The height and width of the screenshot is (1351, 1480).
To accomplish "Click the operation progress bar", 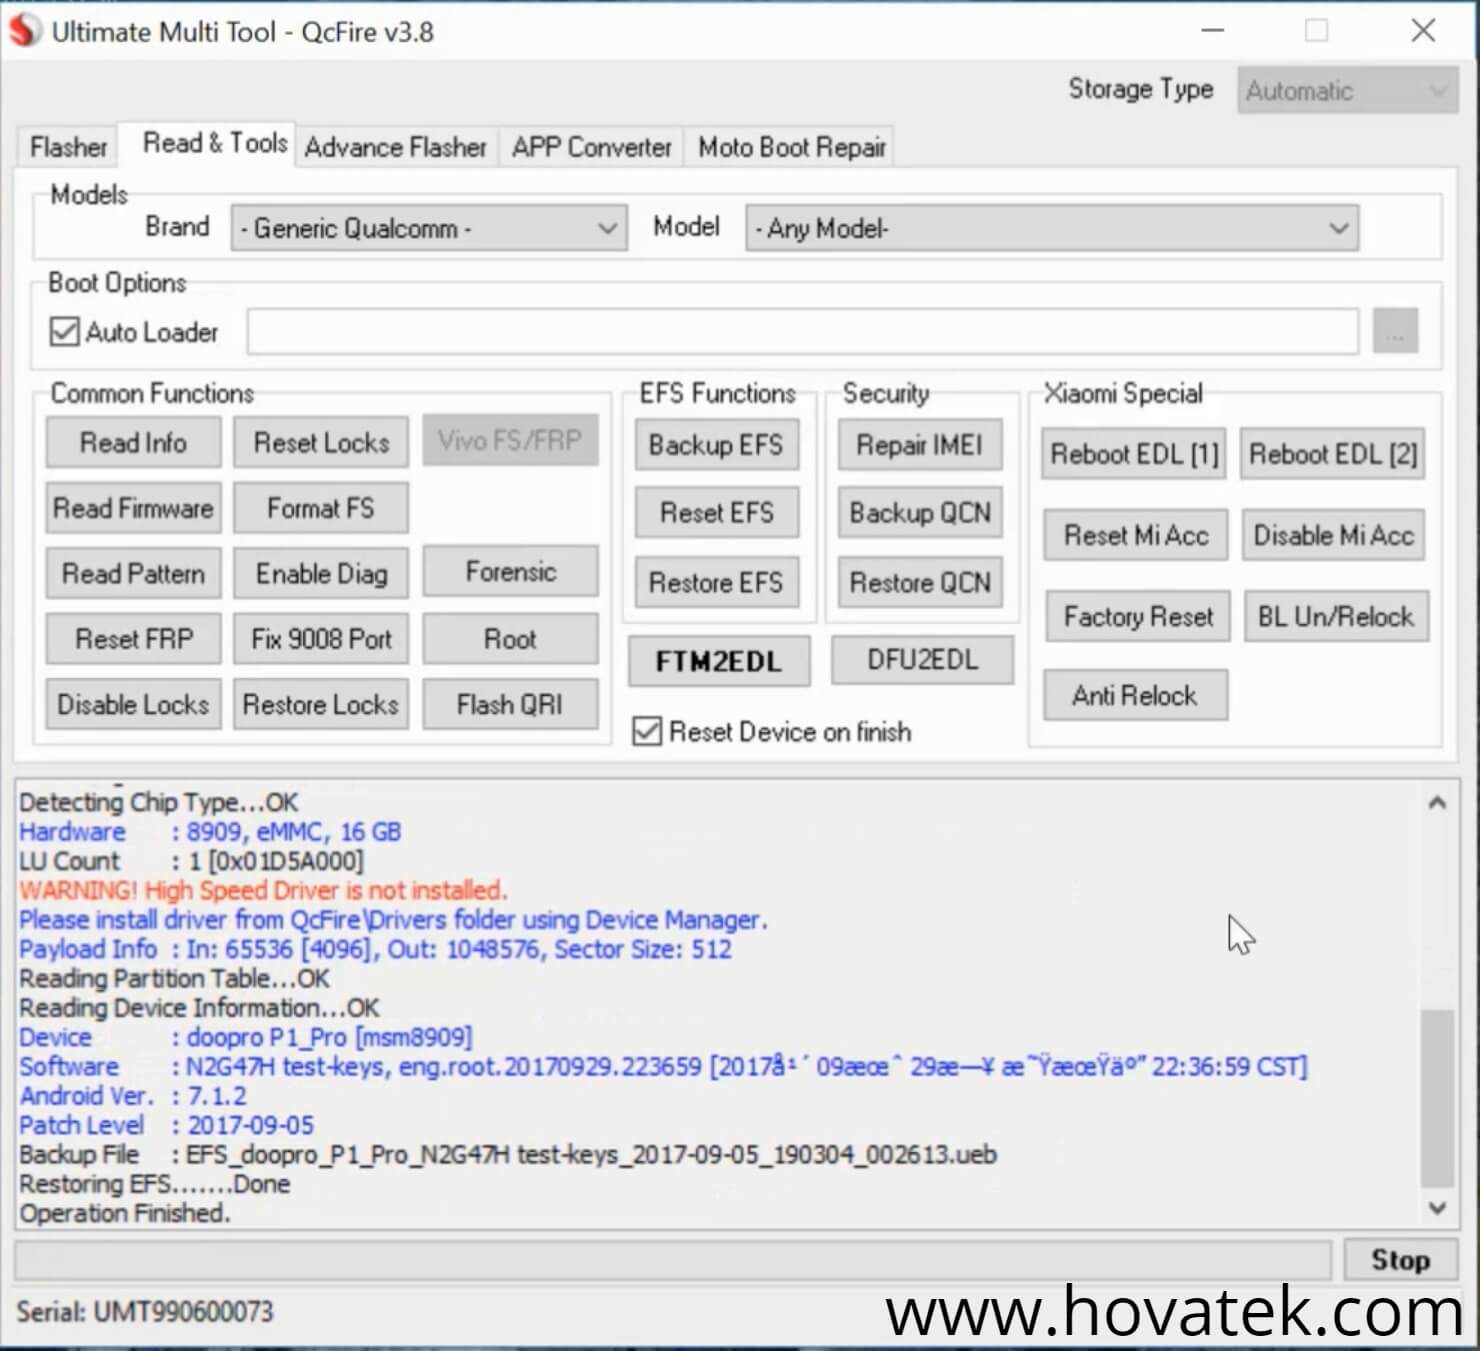I will [673, 1260].
